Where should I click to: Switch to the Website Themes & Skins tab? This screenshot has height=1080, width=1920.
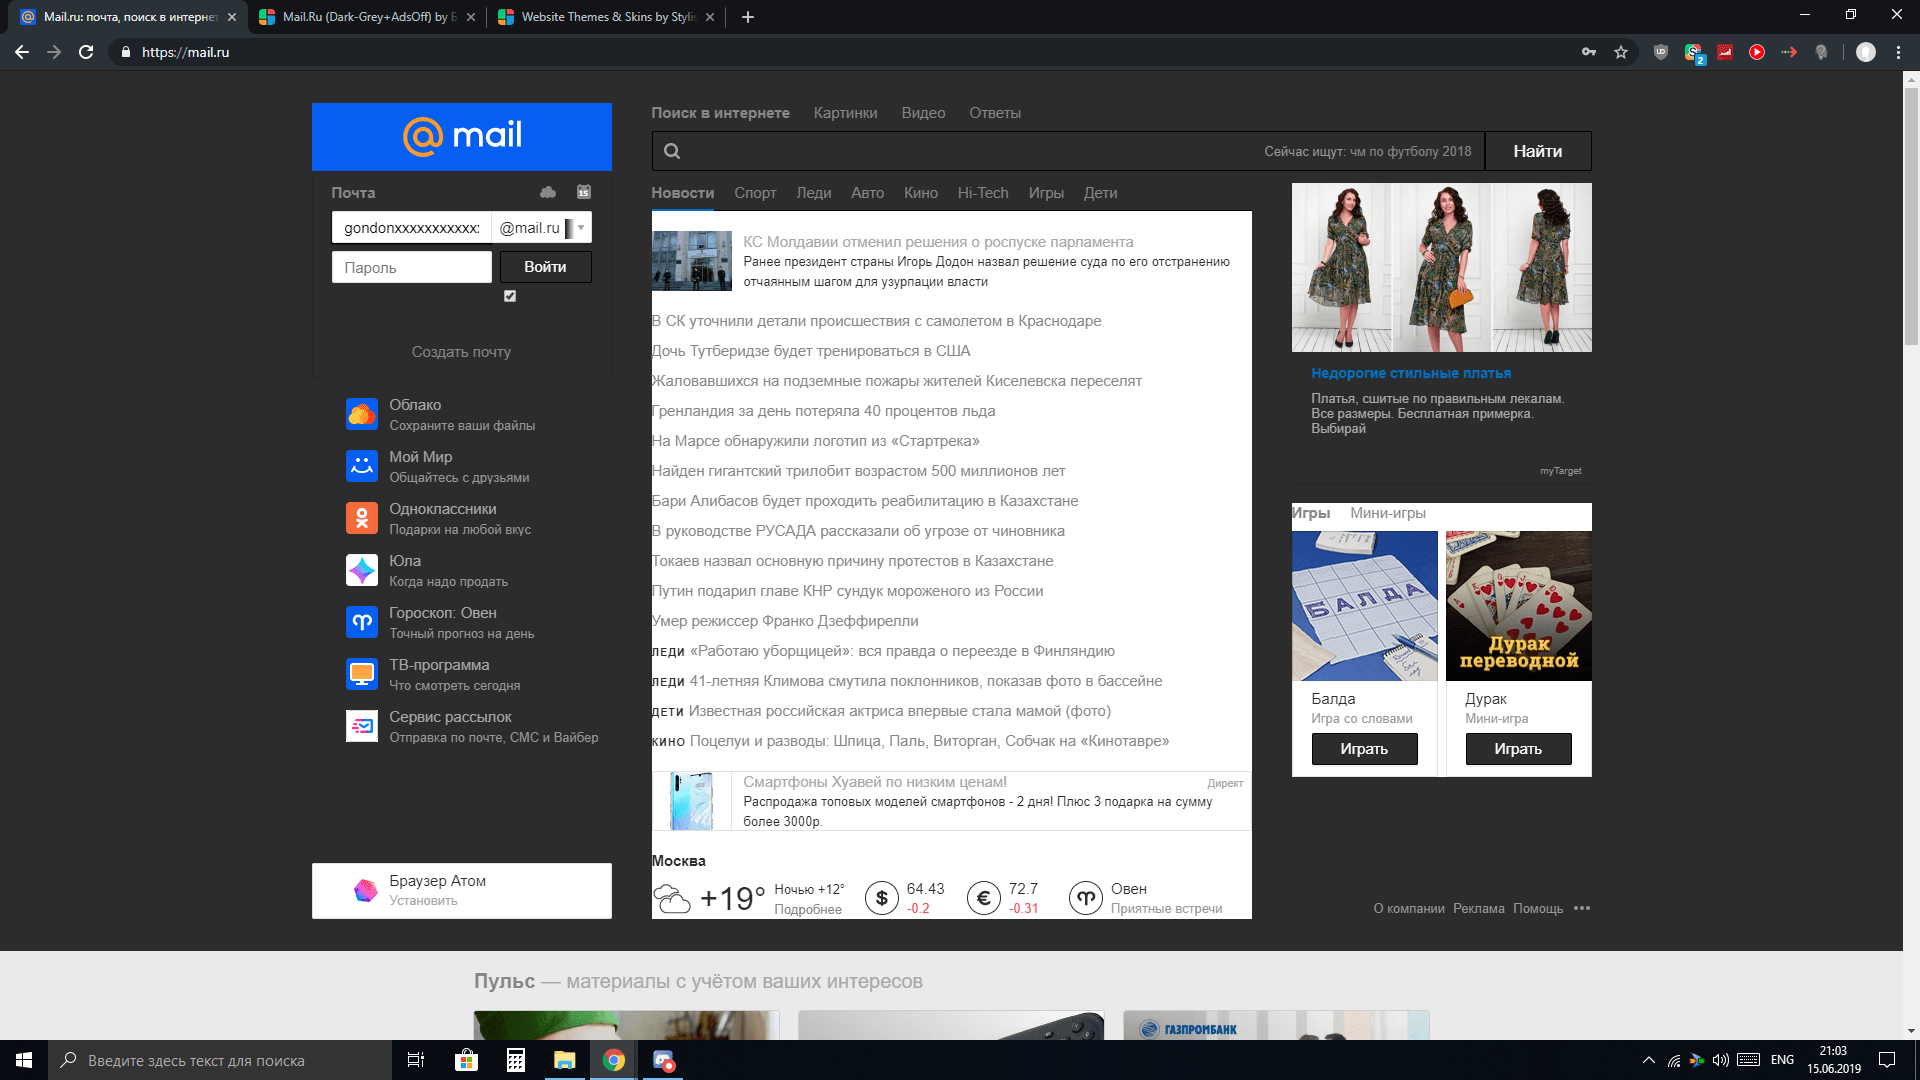click(608, 17)
